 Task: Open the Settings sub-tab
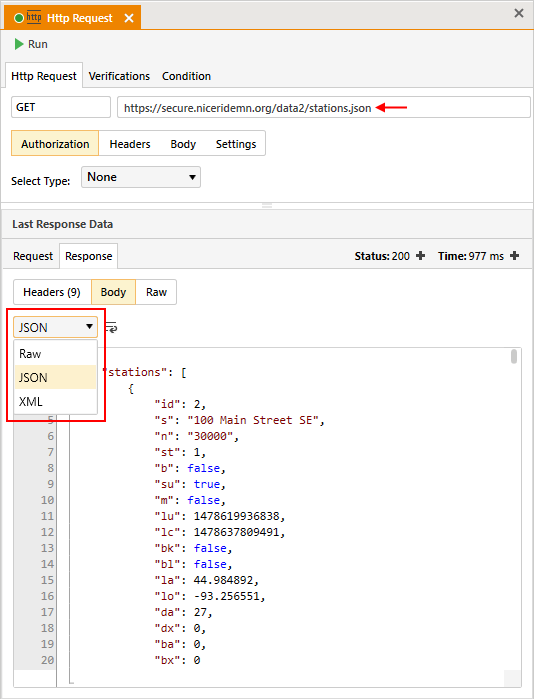(236, 144)
